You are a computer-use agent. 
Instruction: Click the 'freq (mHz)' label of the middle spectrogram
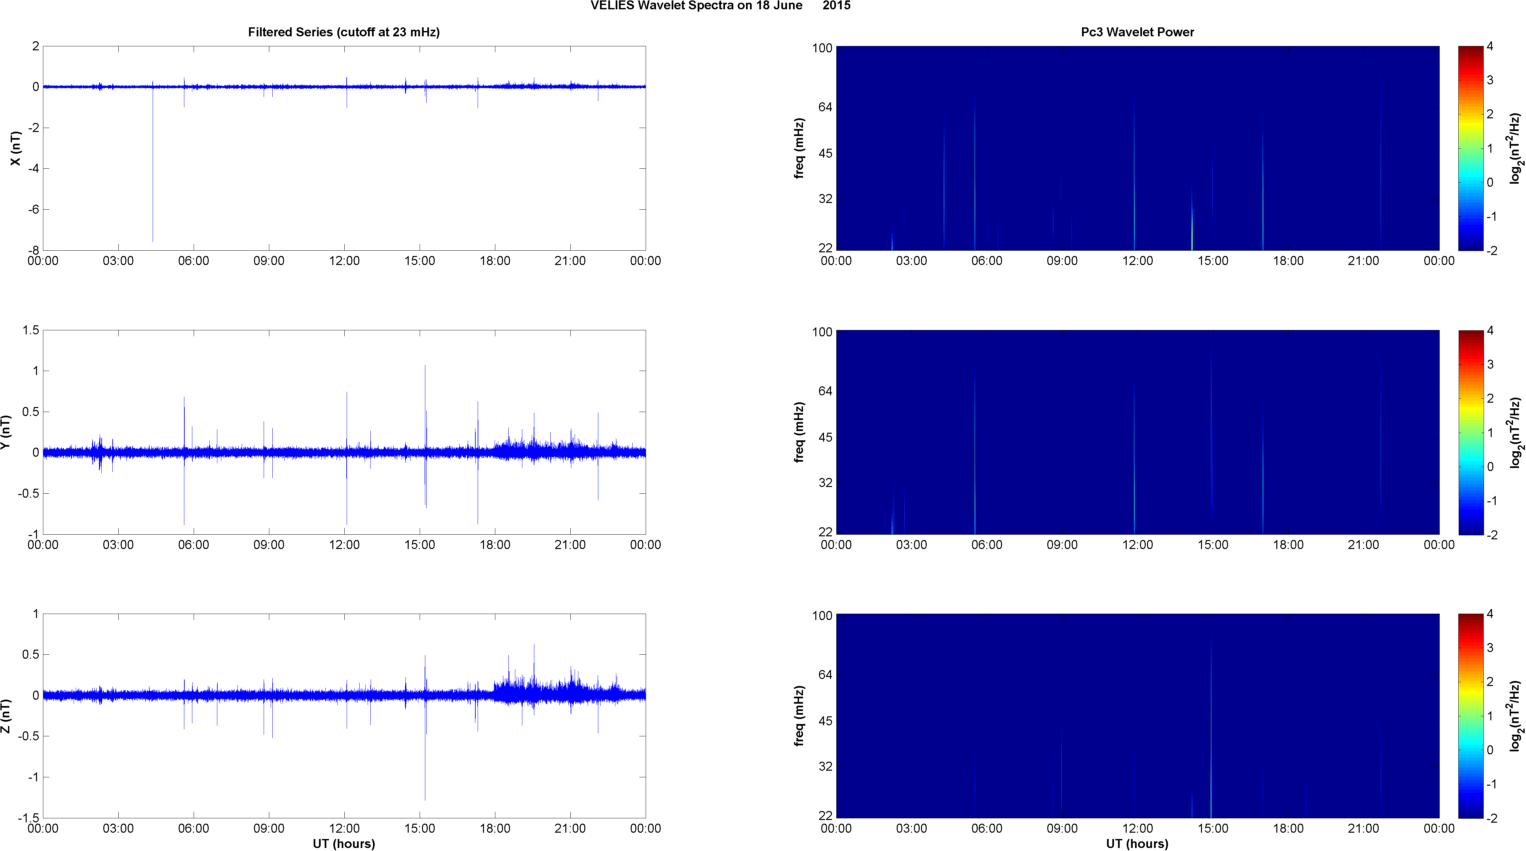click(800, 432)
